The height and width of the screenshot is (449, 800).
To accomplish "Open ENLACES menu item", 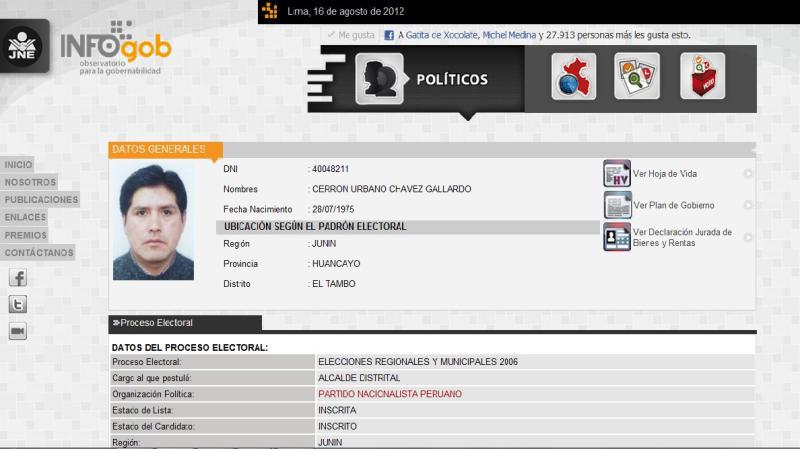I will click(x=25, y=217).
